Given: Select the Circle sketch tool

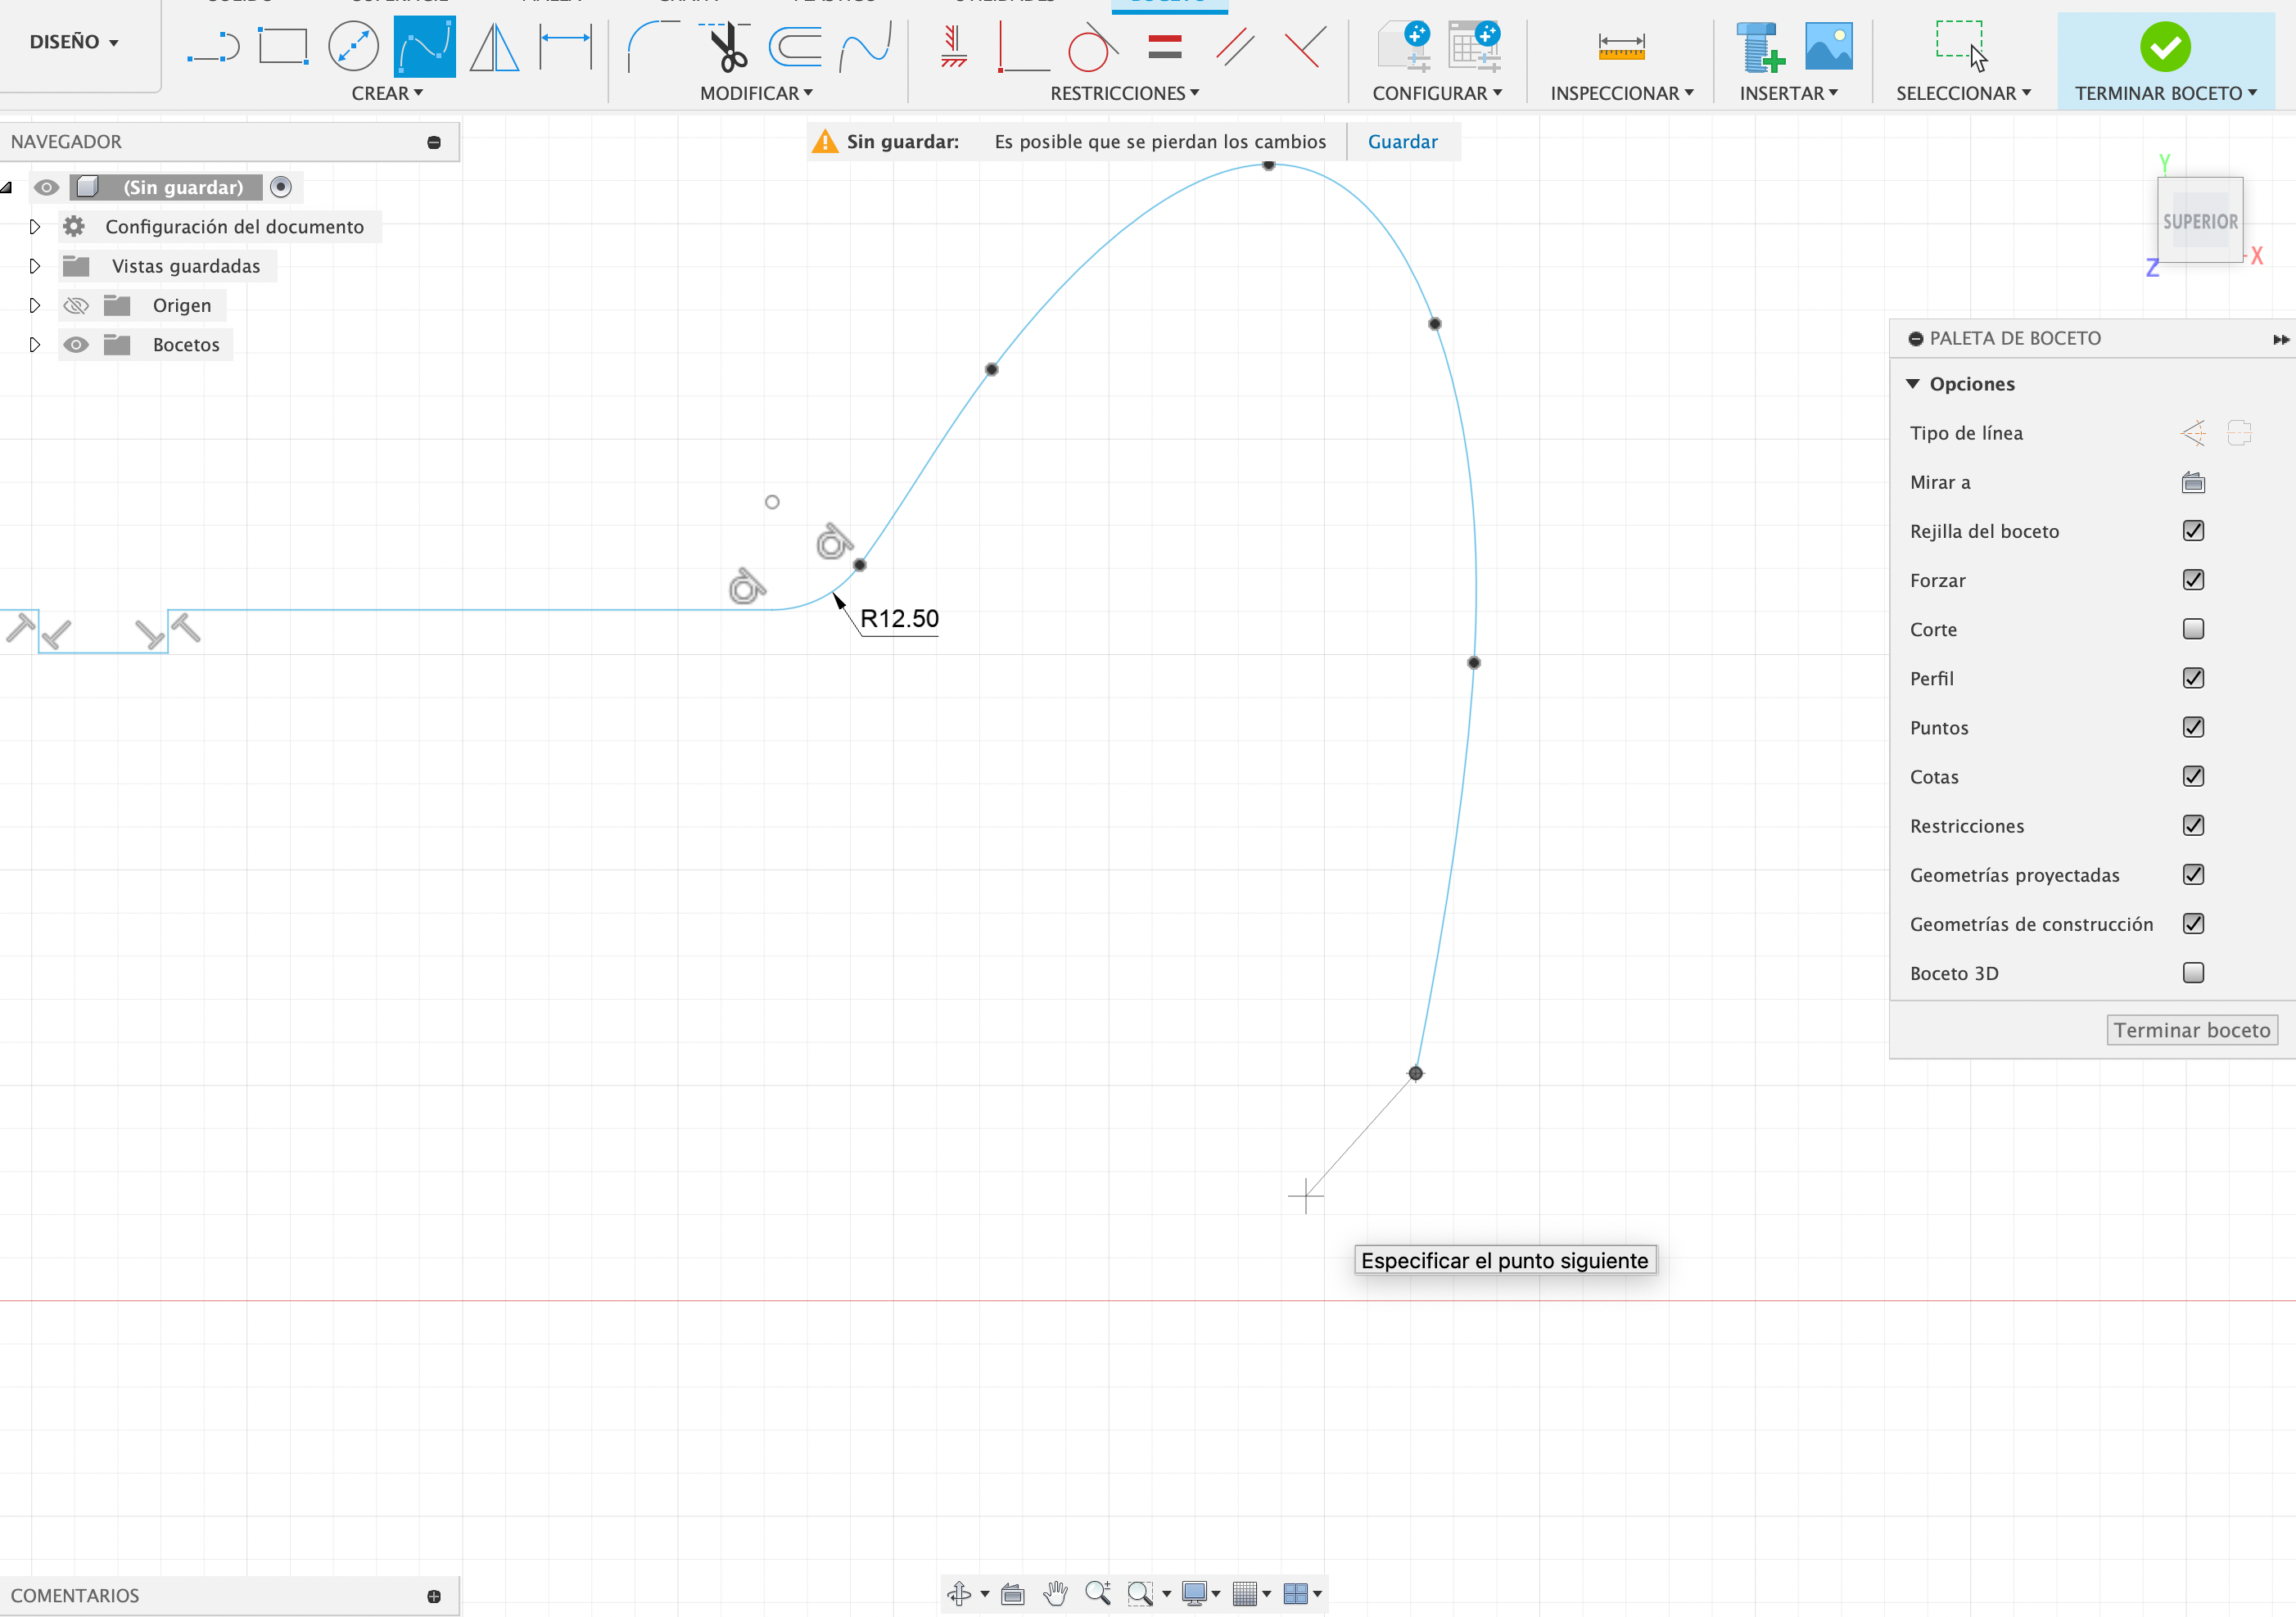Looking at the screenshot, I should coord(353,47).
